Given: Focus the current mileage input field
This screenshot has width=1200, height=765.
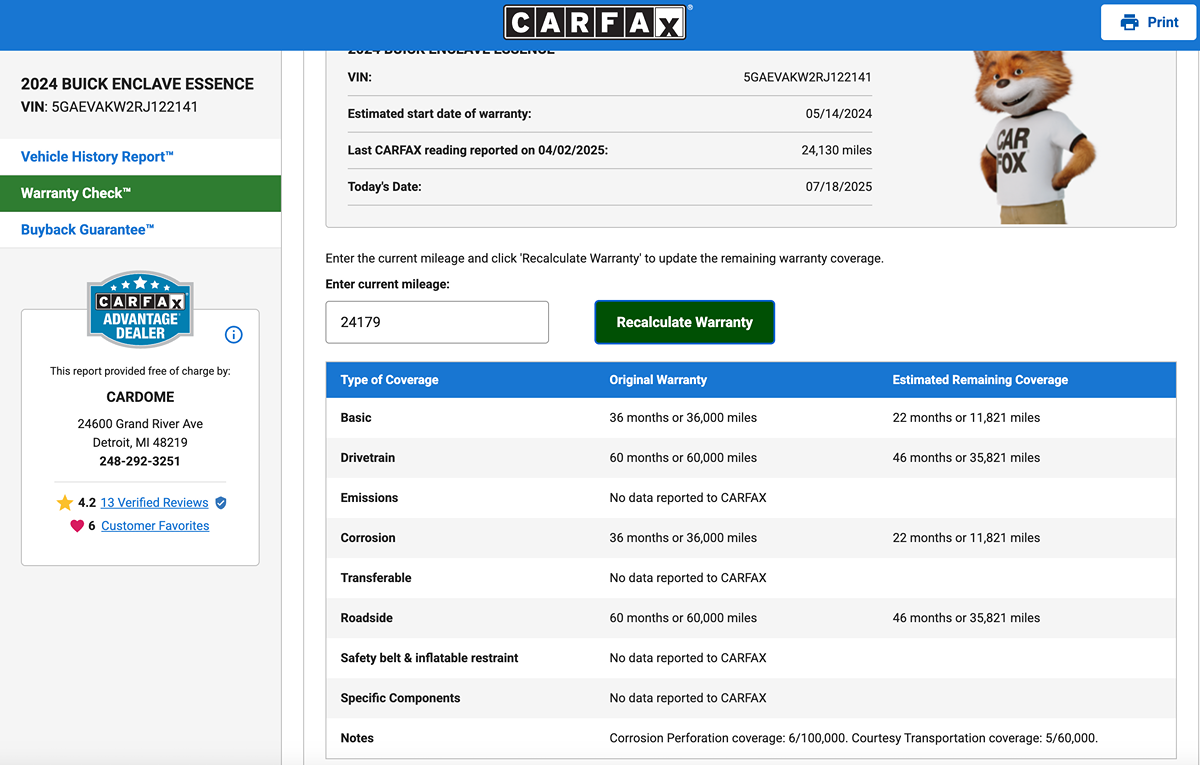Looking at the screenshot, I should coord(437,322).
